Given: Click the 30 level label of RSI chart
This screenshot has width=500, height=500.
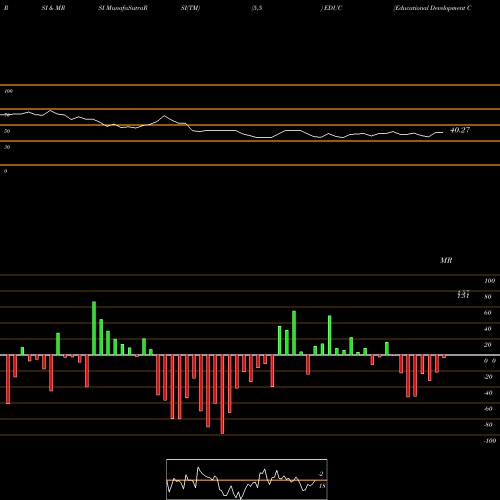Looking at the screenshot, I should point(7,147).
